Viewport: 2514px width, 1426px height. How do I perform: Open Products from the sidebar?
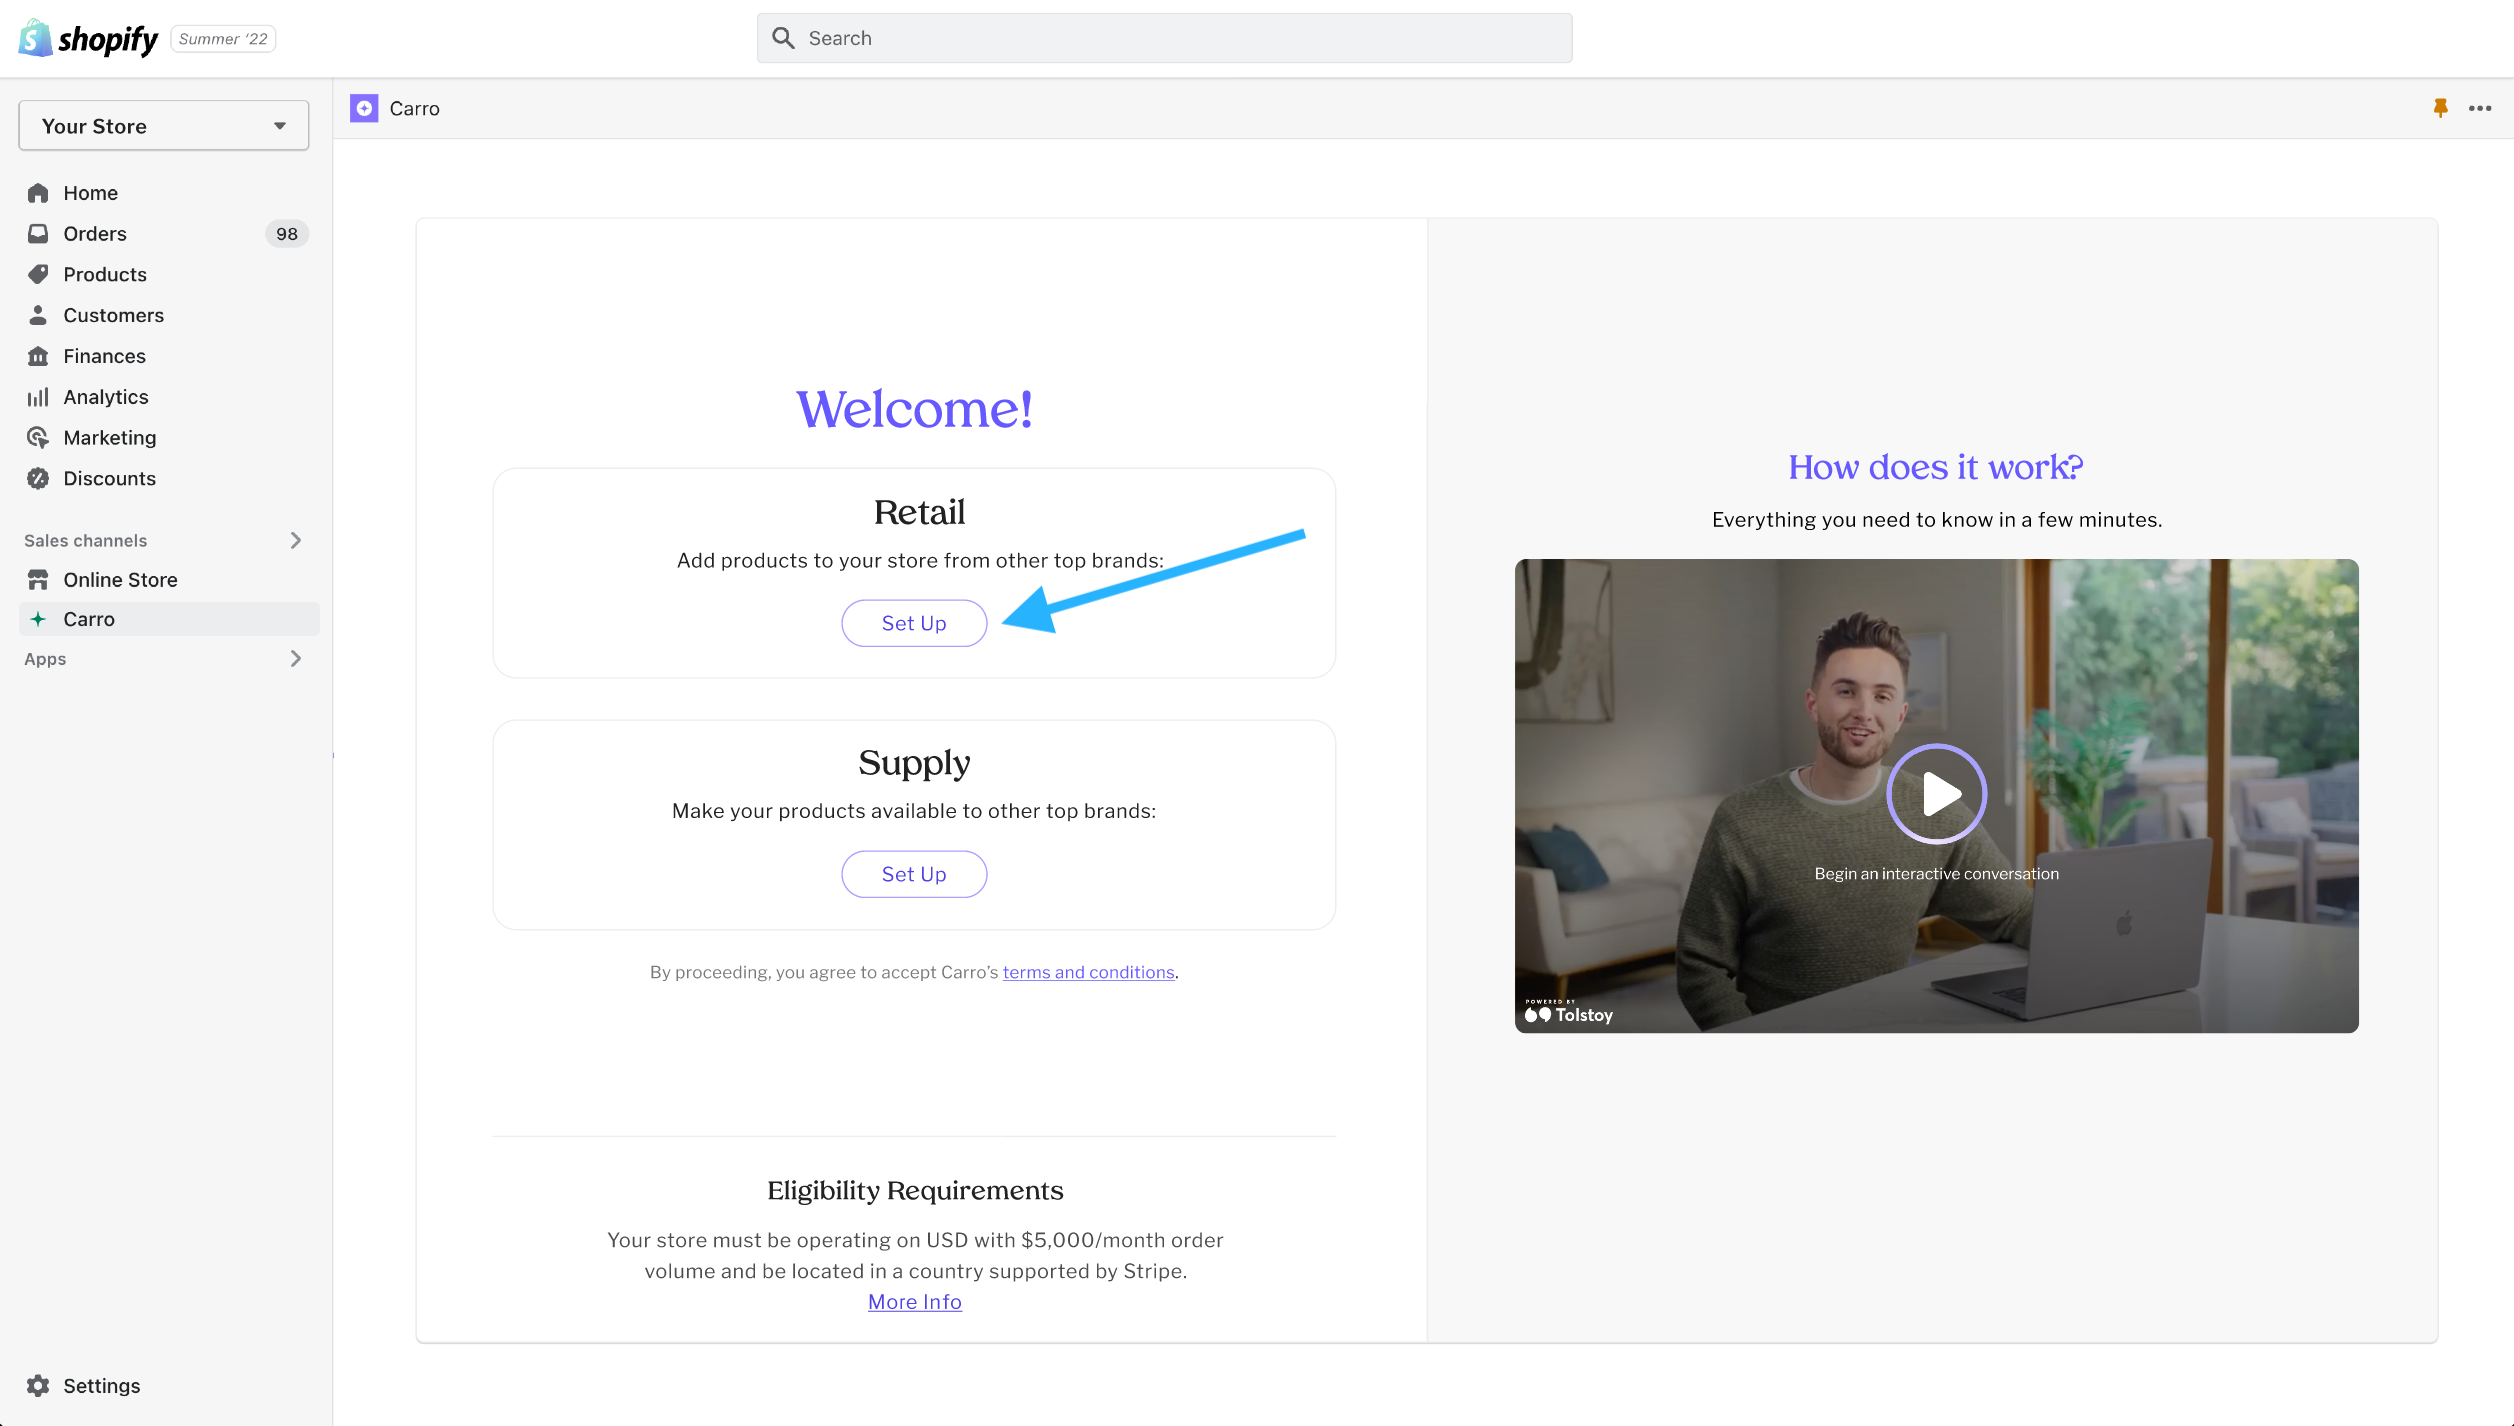[104, 274]
